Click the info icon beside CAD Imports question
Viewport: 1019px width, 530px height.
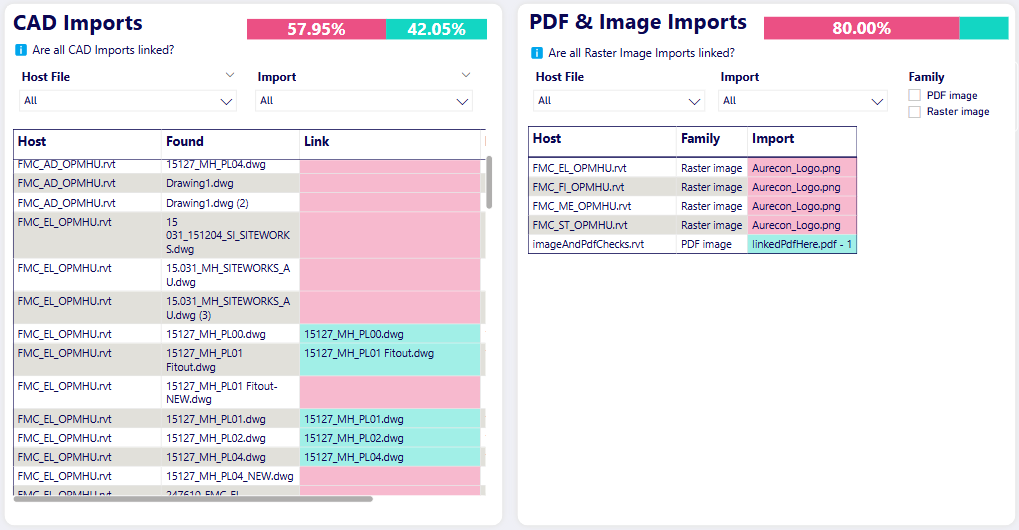(21, 50)
